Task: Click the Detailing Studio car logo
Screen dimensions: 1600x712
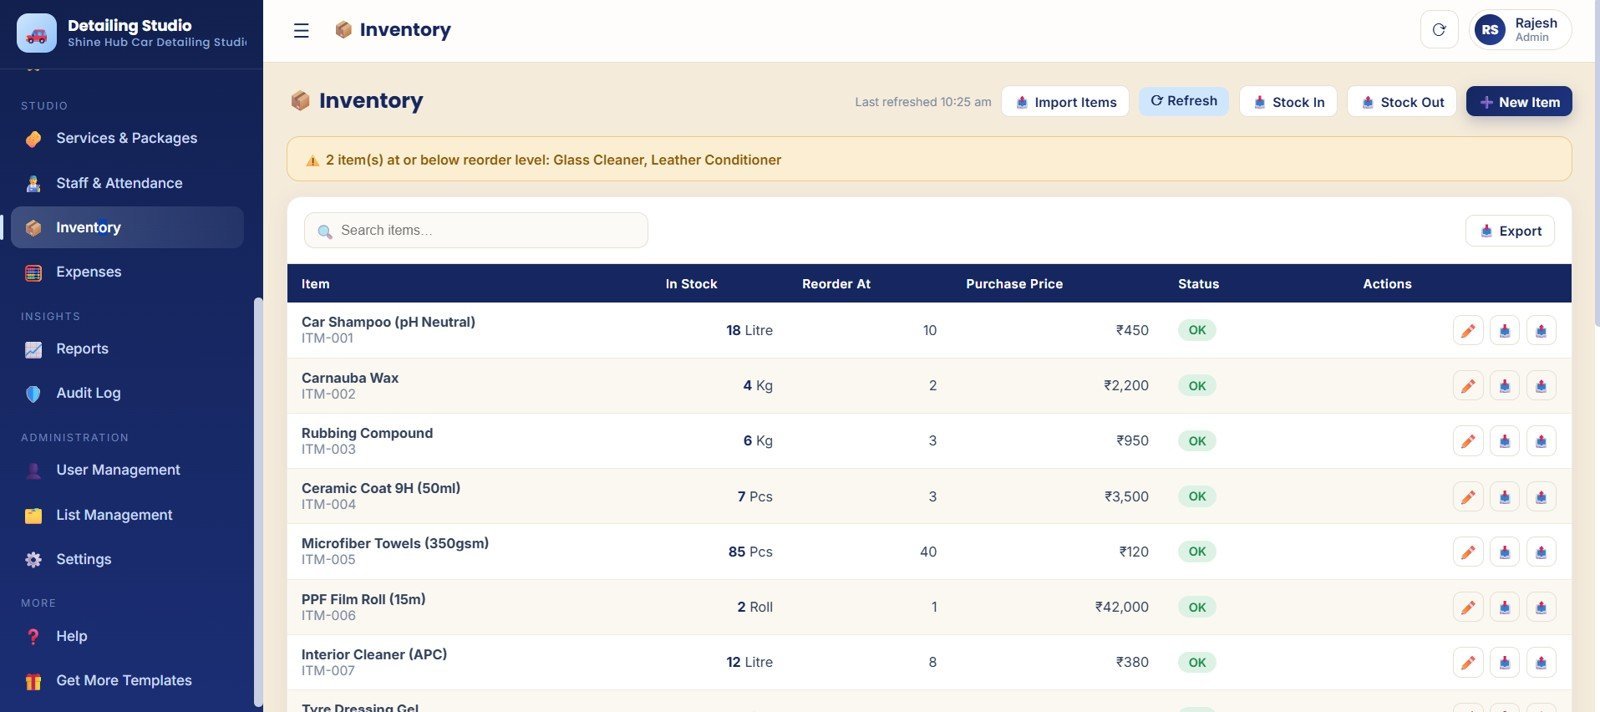Action: (37, 33)
